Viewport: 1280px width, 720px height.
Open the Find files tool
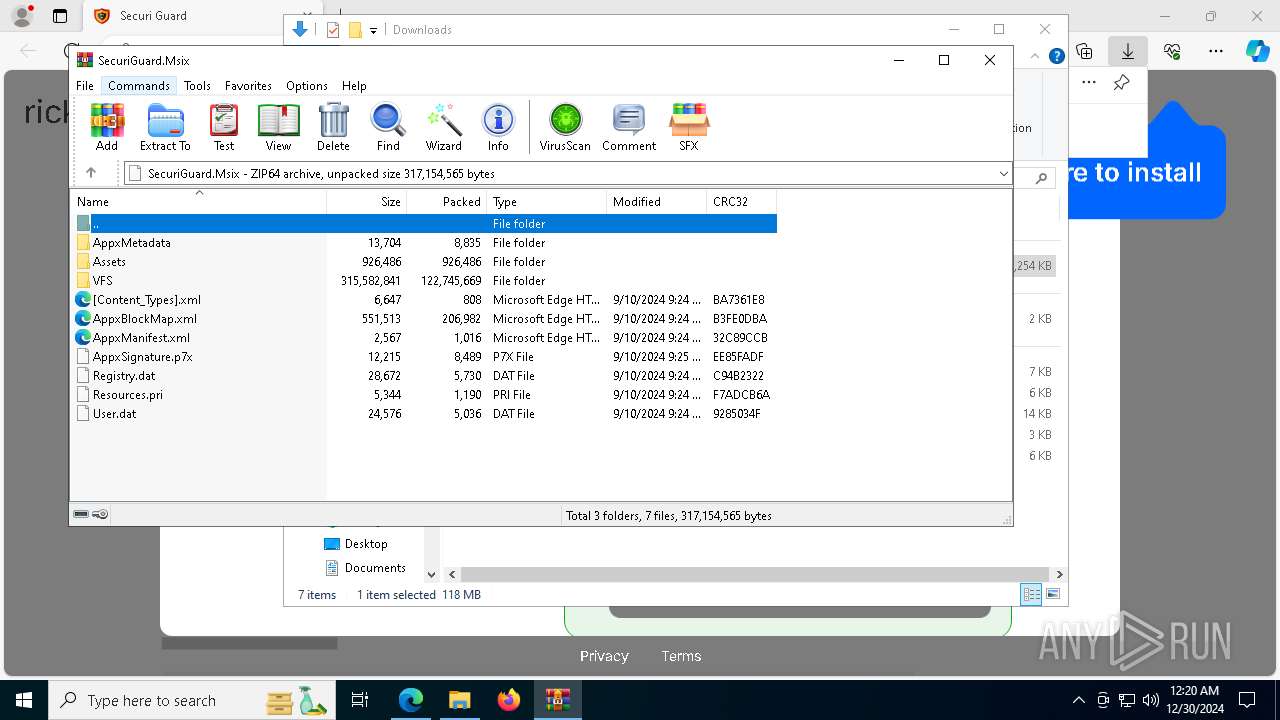click(x=388, y=127)
